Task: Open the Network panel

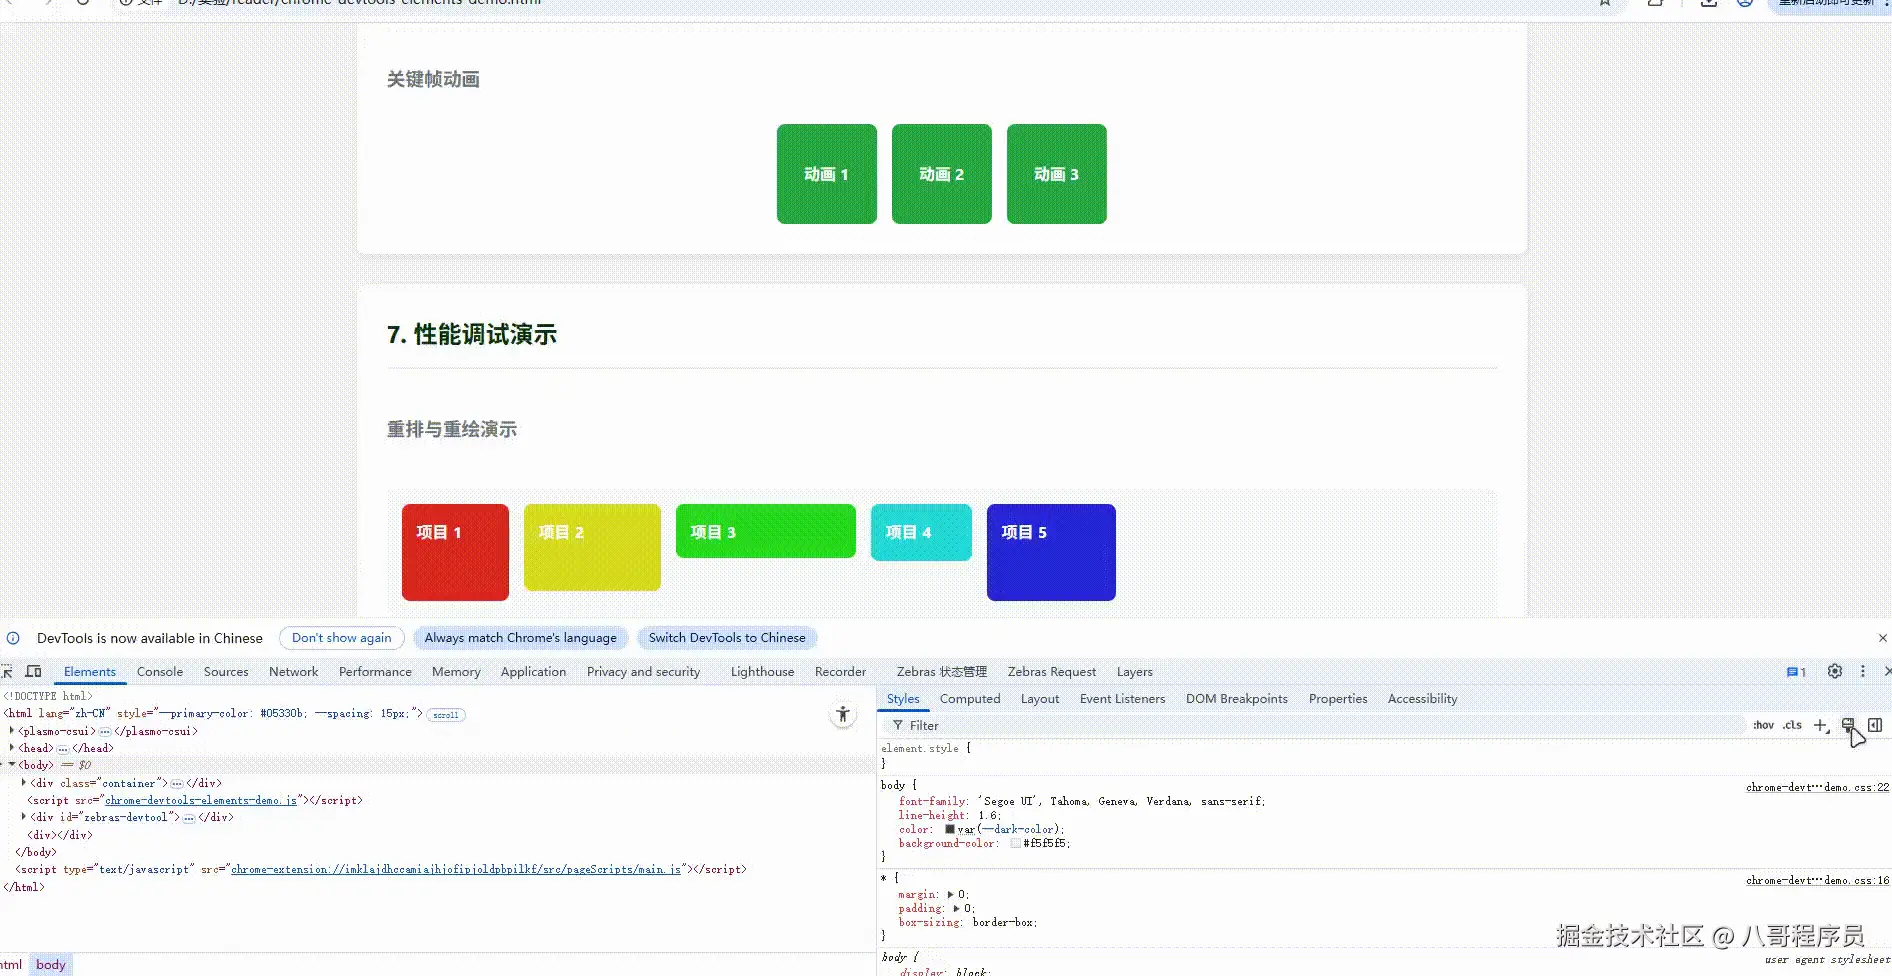Action: [293, 671]
